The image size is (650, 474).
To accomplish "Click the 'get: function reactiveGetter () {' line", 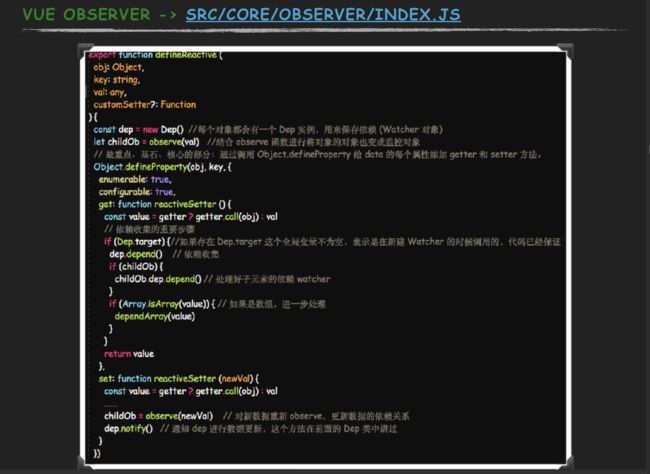I will coord(165,204).
